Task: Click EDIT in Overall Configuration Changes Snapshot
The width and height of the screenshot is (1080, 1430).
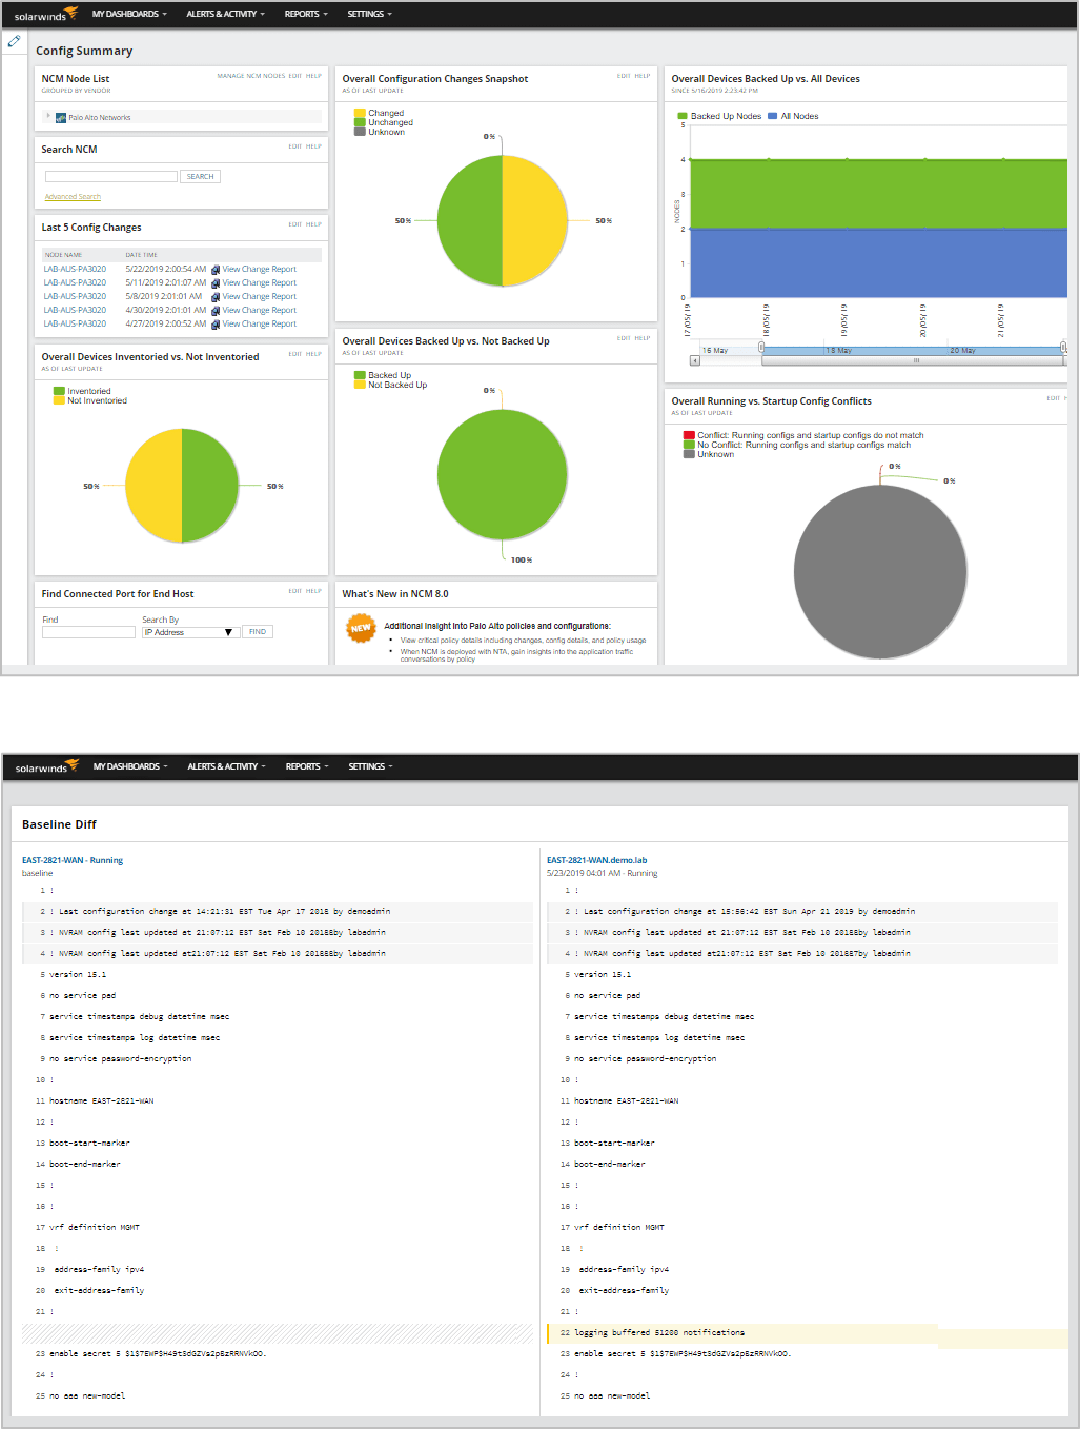Action: coord(623,76)
